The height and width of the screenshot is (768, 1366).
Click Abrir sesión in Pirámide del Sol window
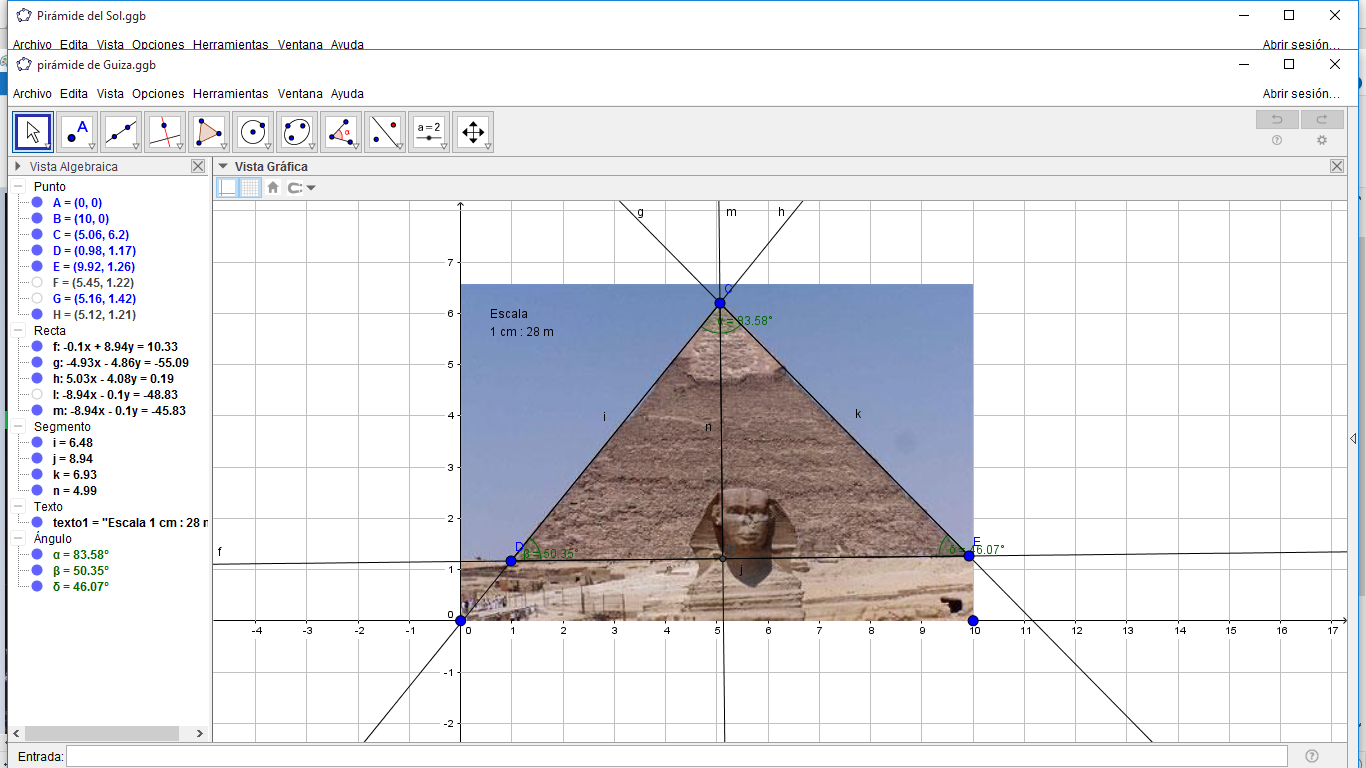click(1301, 44)
